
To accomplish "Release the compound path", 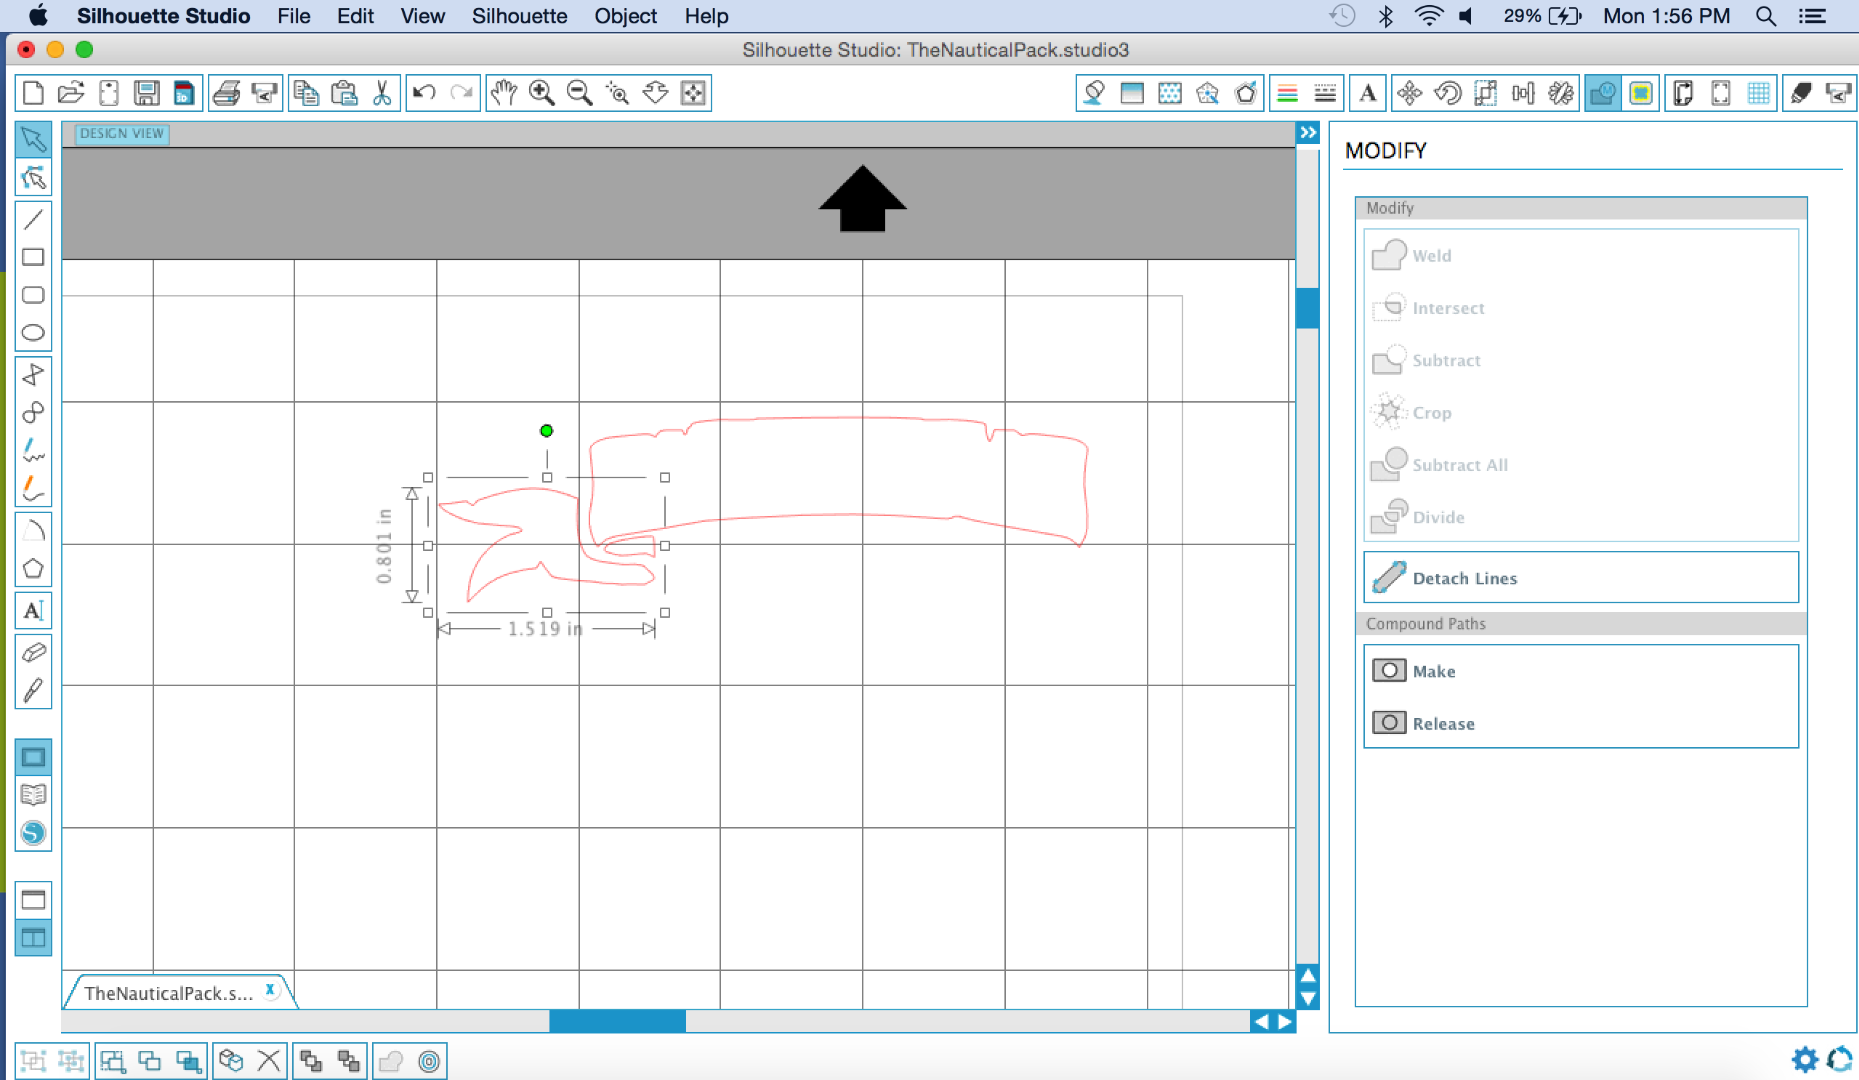I will 1581,723.
